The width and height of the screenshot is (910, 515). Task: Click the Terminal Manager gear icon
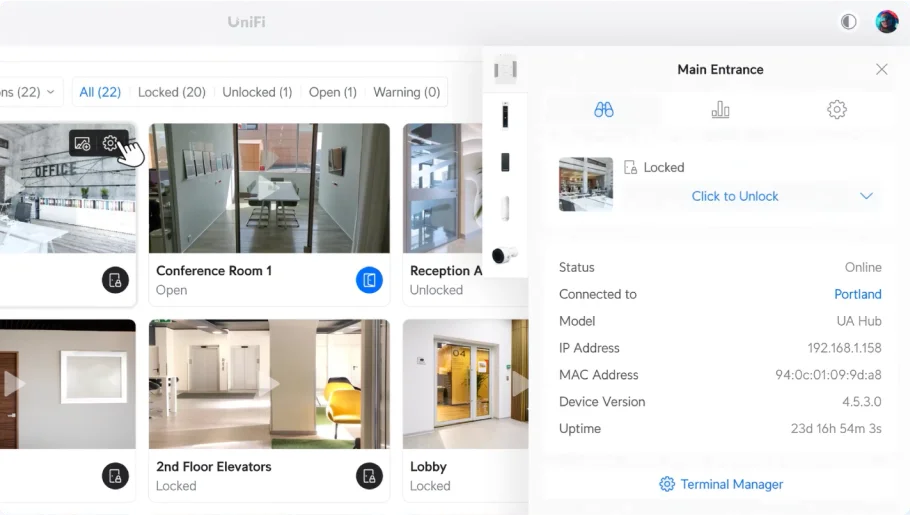(667, 484)
